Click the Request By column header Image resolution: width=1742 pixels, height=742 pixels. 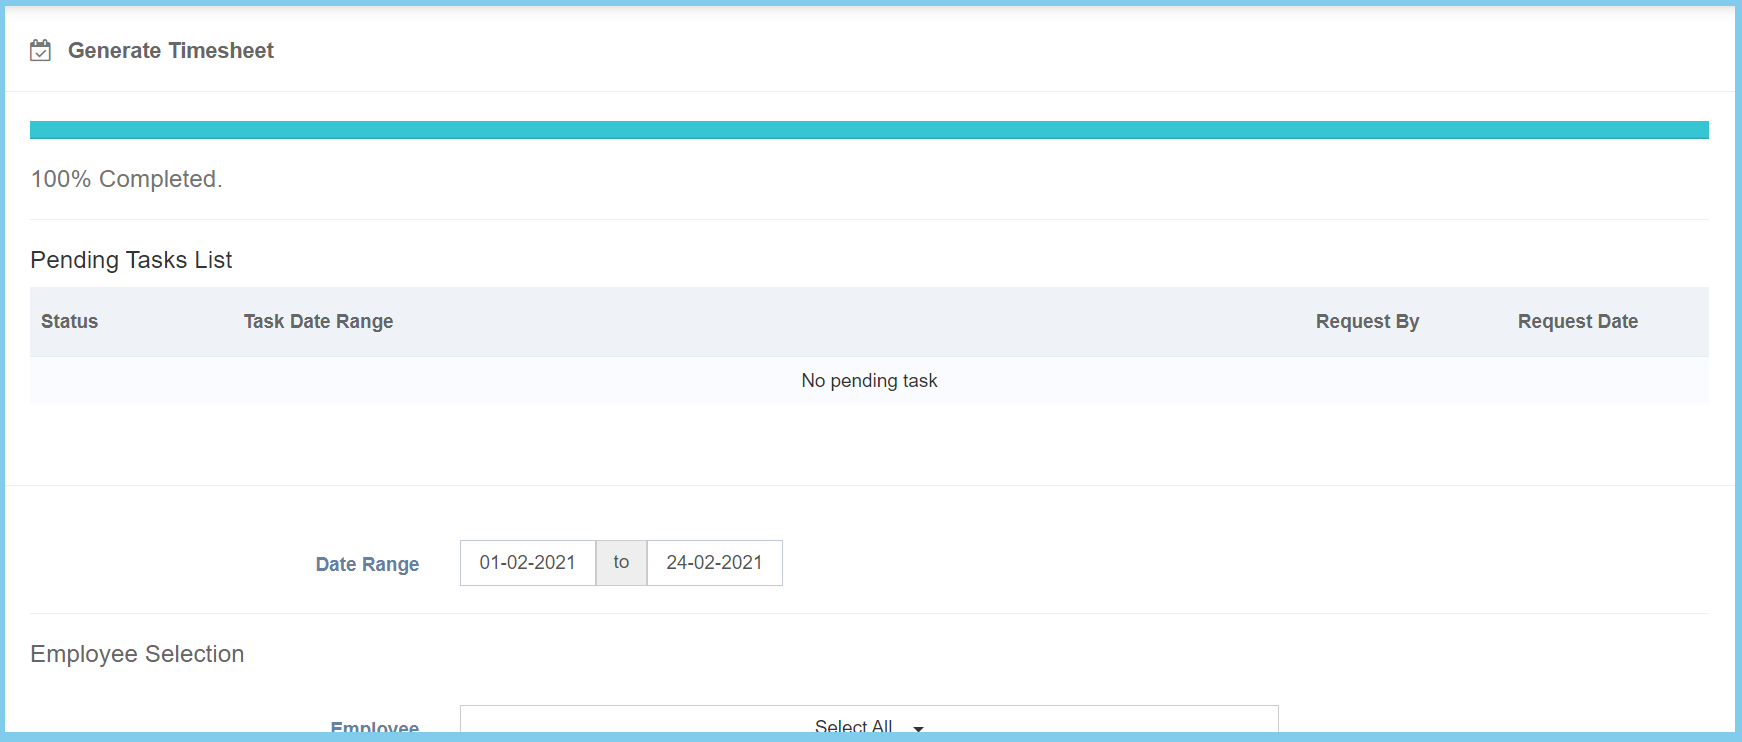(x=1367, y=322)
